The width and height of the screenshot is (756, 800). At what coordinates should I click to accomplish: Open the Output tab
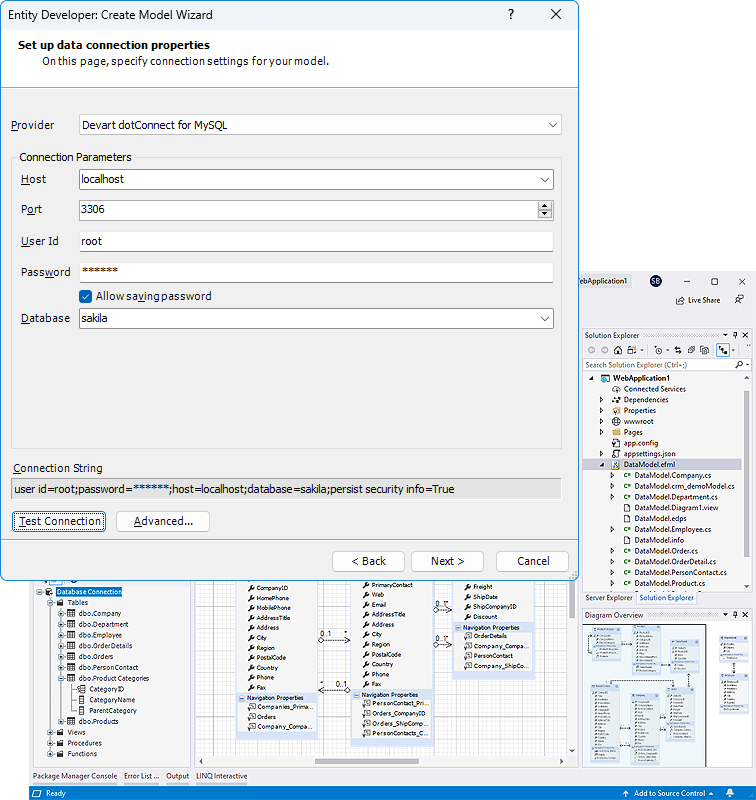pos(178,776)
